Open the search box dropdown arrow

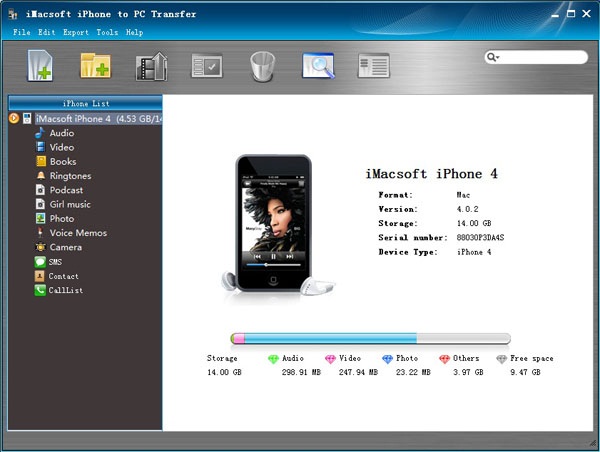point(495,58)
